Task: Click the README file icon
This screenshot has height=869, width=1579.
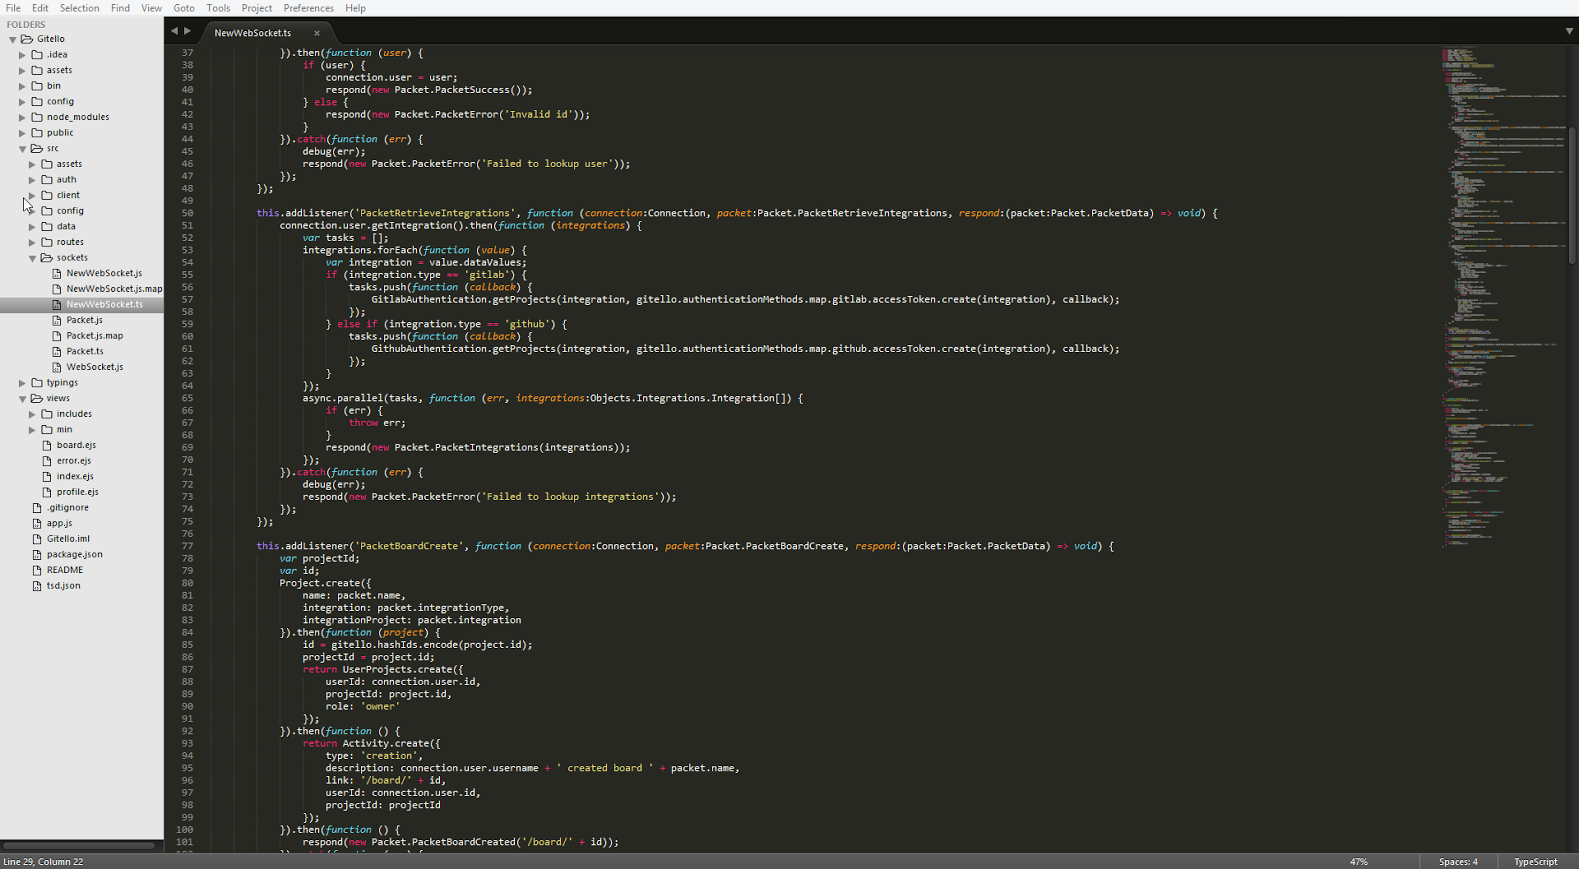Action: 37,570
